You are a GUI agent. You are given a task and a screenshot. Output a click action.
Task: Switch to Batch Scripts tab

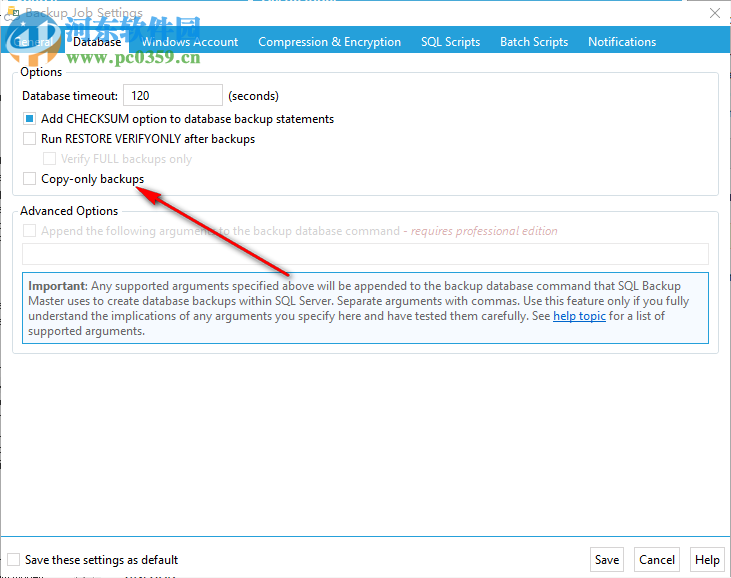(534, 42)
